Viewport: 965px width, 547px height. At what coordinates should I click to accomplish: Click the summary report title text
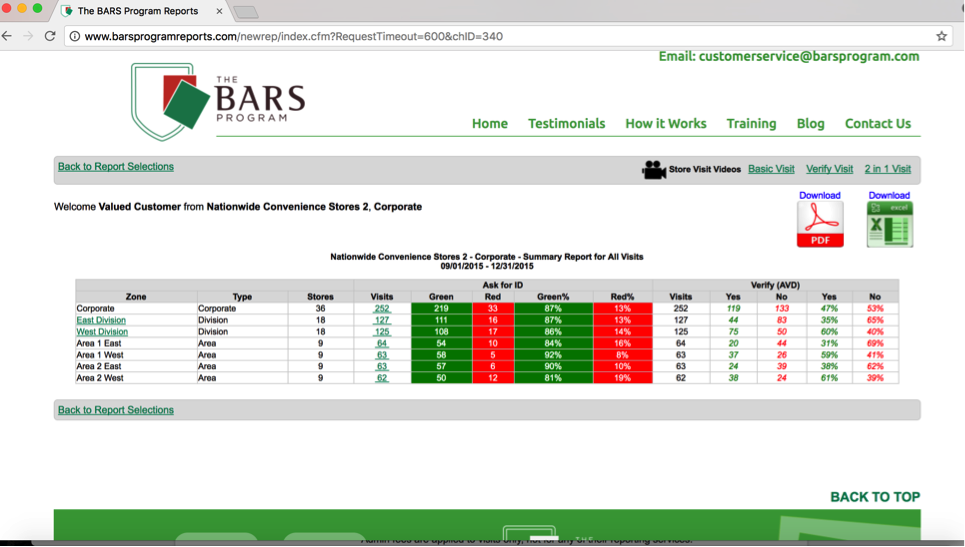pos(487,257)
